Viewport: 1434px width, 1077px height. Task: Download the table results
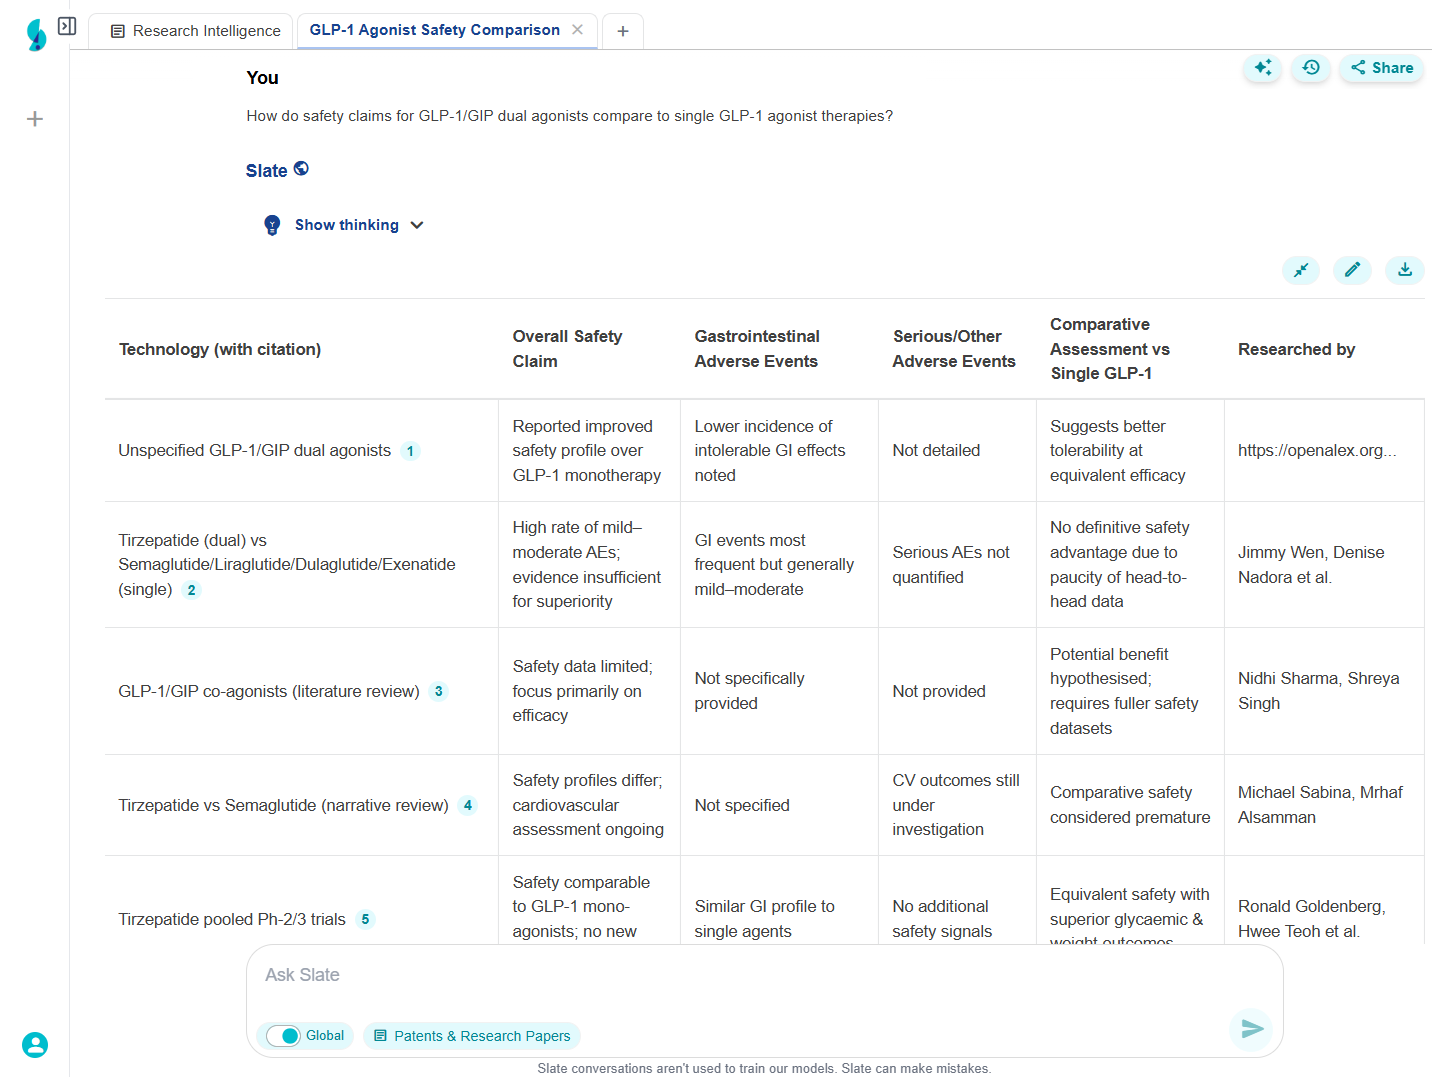[x=1404, y=270]
